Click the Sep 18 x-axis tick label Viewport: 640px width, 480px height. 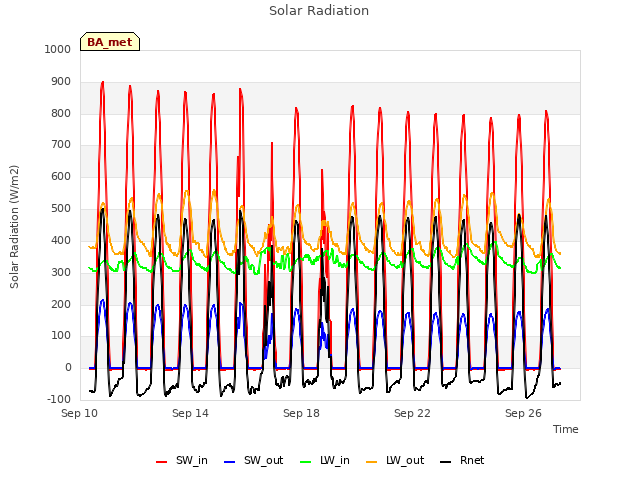(301, 413)
